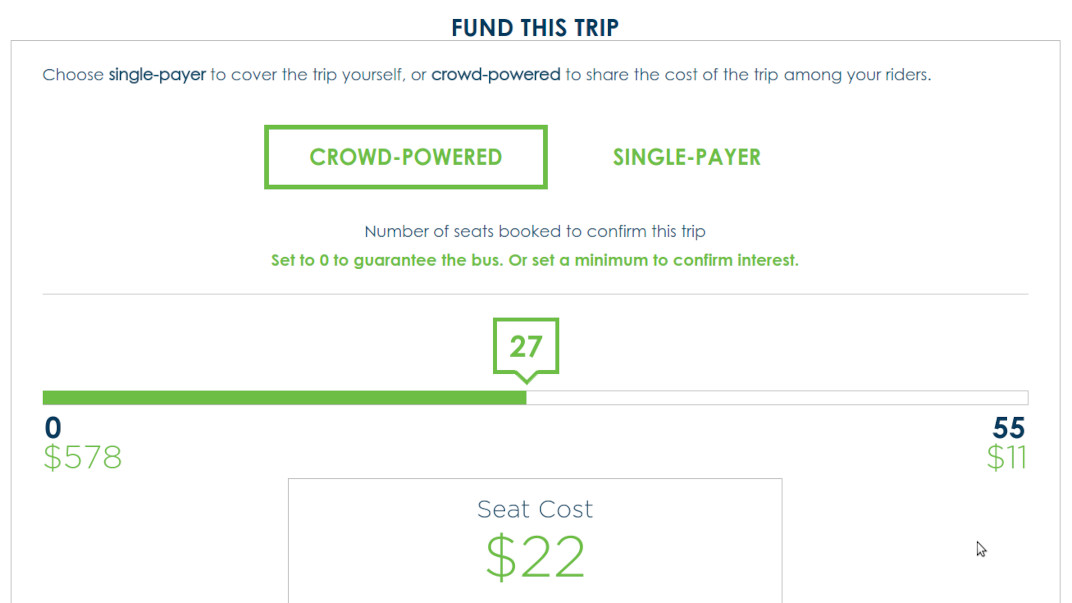
Task: Select the SINGLE-PAYER funding option
Action: (686, 157)
